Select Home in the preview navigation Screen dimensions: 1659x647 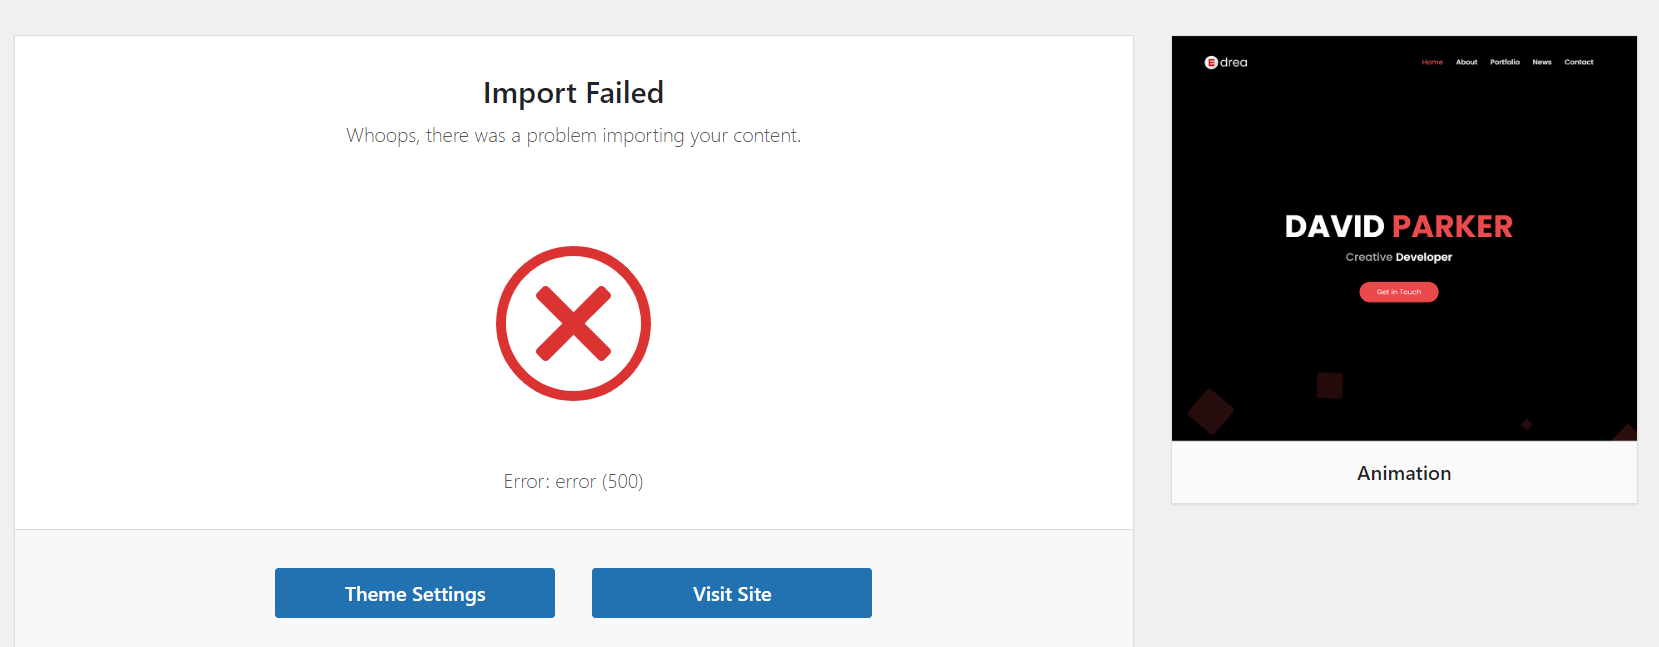(x=1432, y=62)
